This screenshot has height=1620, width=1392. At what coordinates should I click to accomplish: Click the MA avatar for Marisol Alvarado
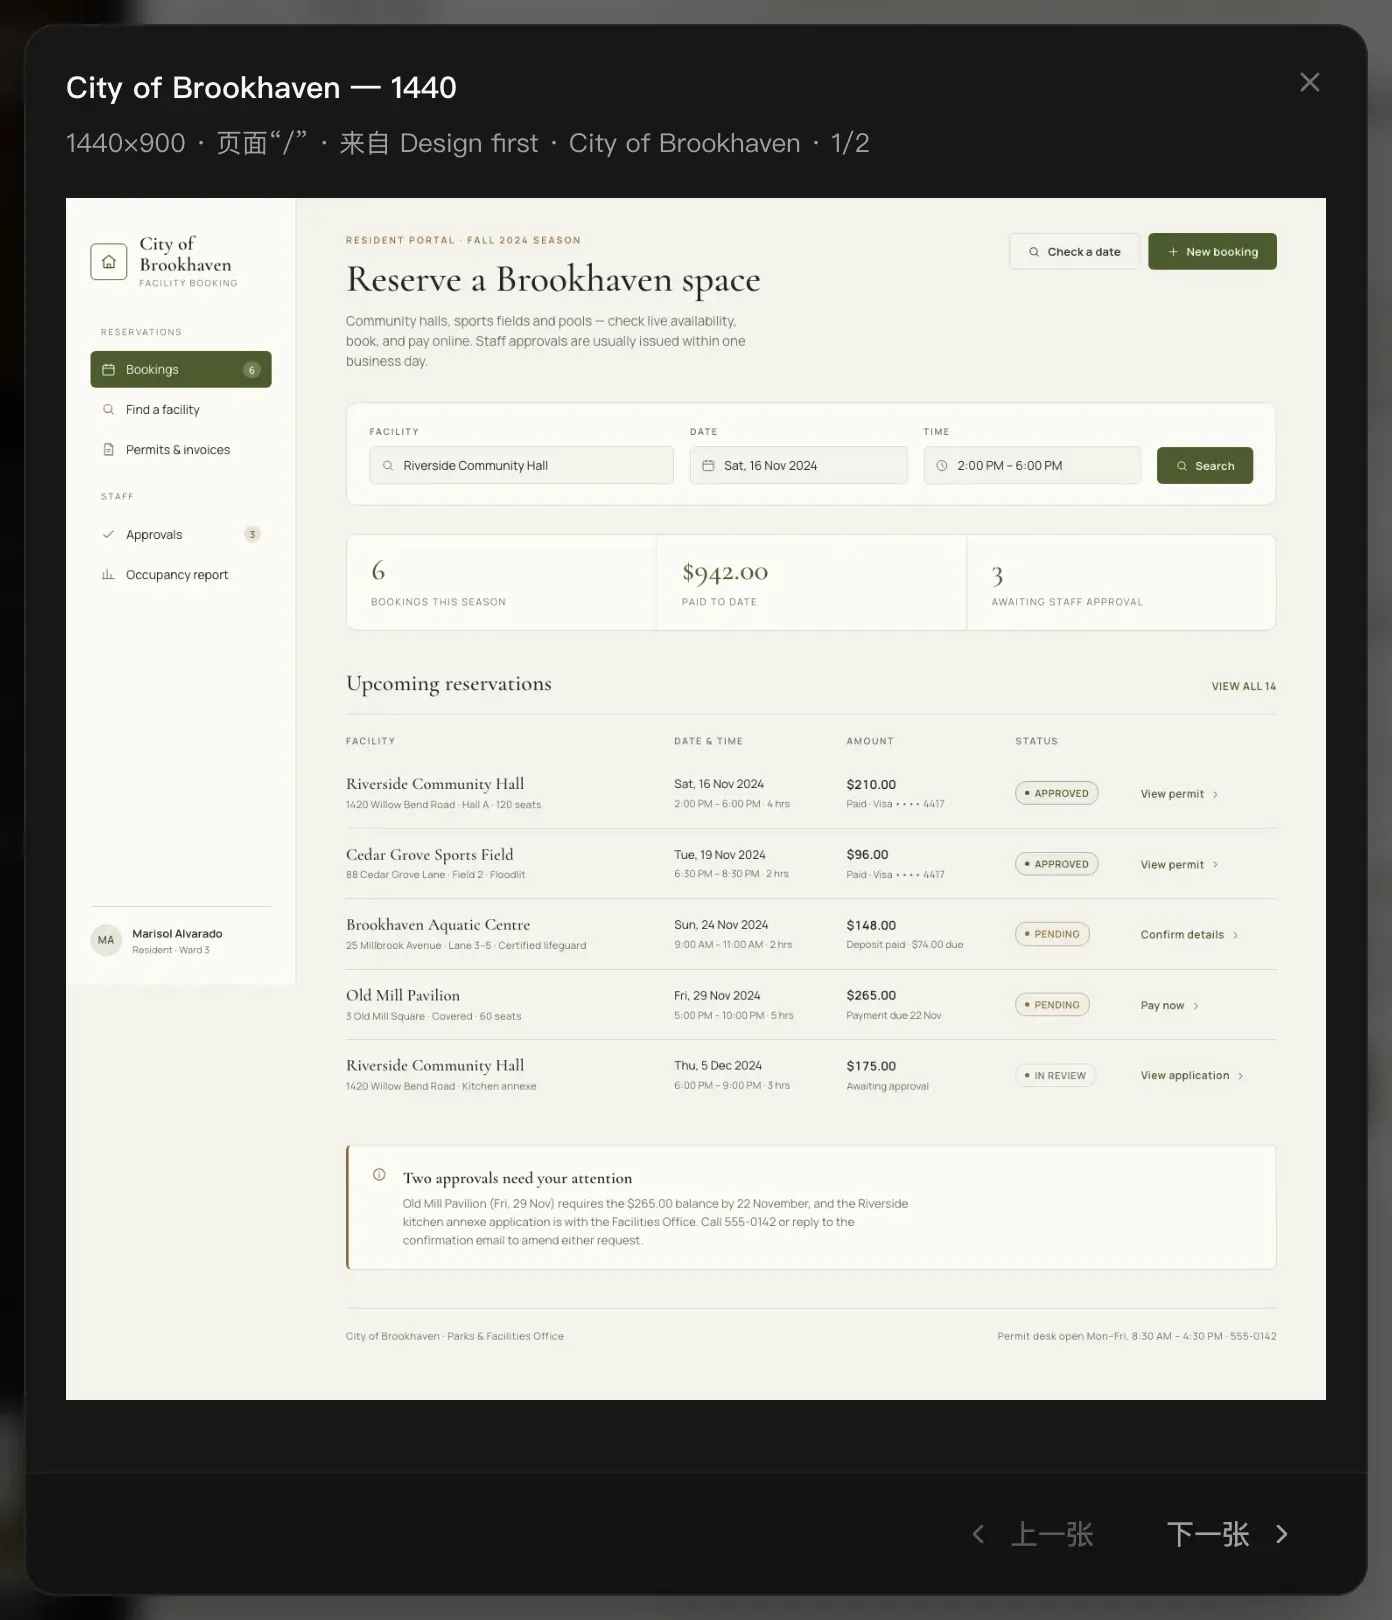[106, 940]
